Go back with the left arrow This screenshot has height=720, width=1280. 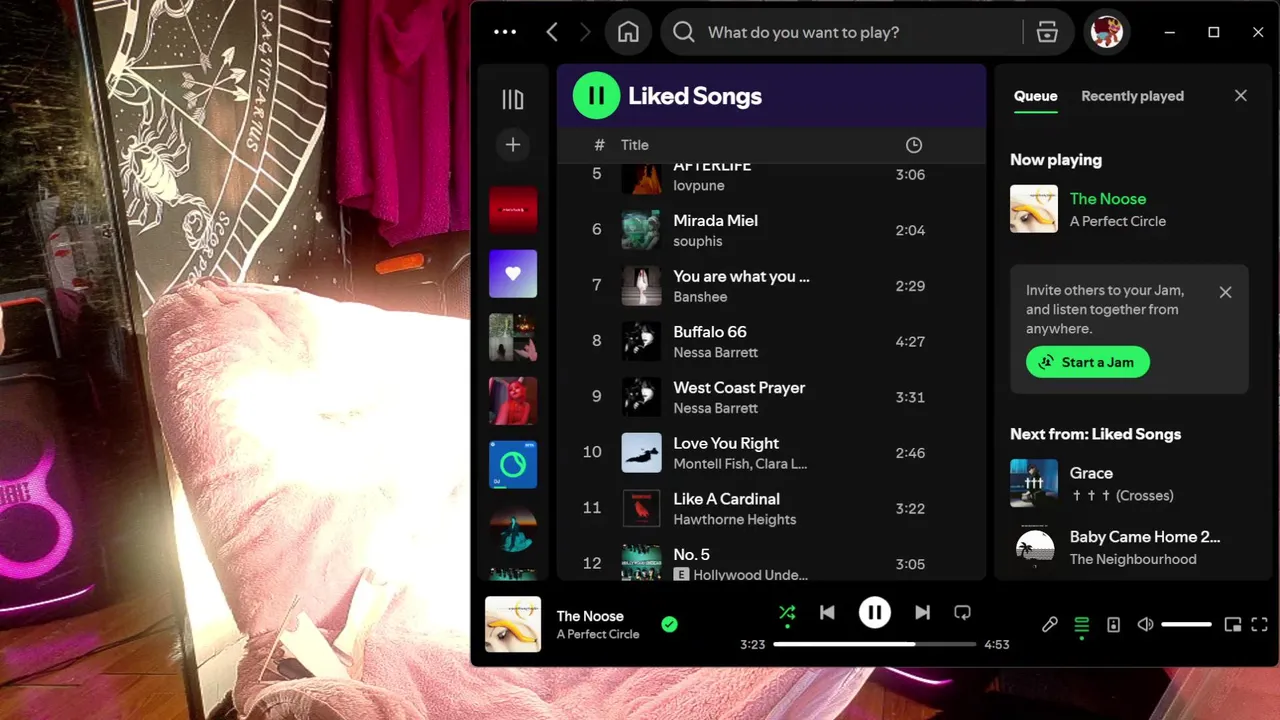pyautogui.click(x=552, y=32)
